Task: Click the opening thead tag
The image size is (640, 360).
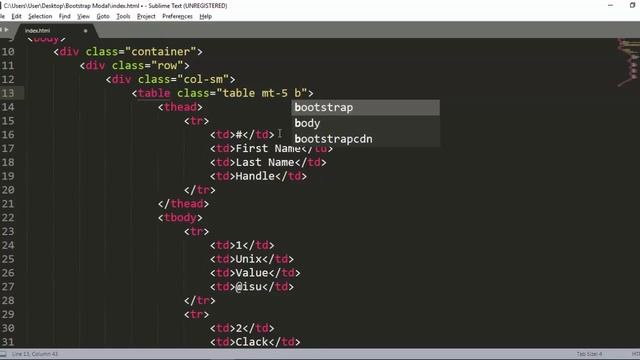Action: click(x=180, y=107)
